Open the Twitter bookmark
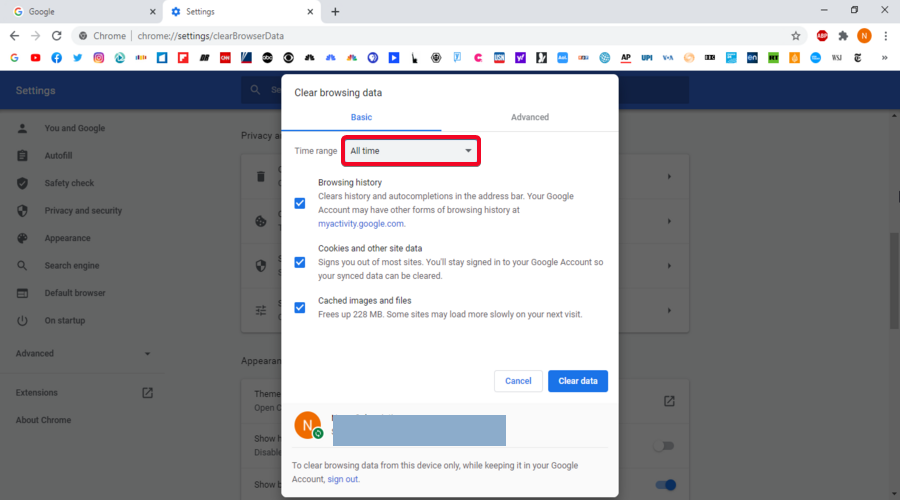Viewport: 900px width, 500px height. [78, 58]
